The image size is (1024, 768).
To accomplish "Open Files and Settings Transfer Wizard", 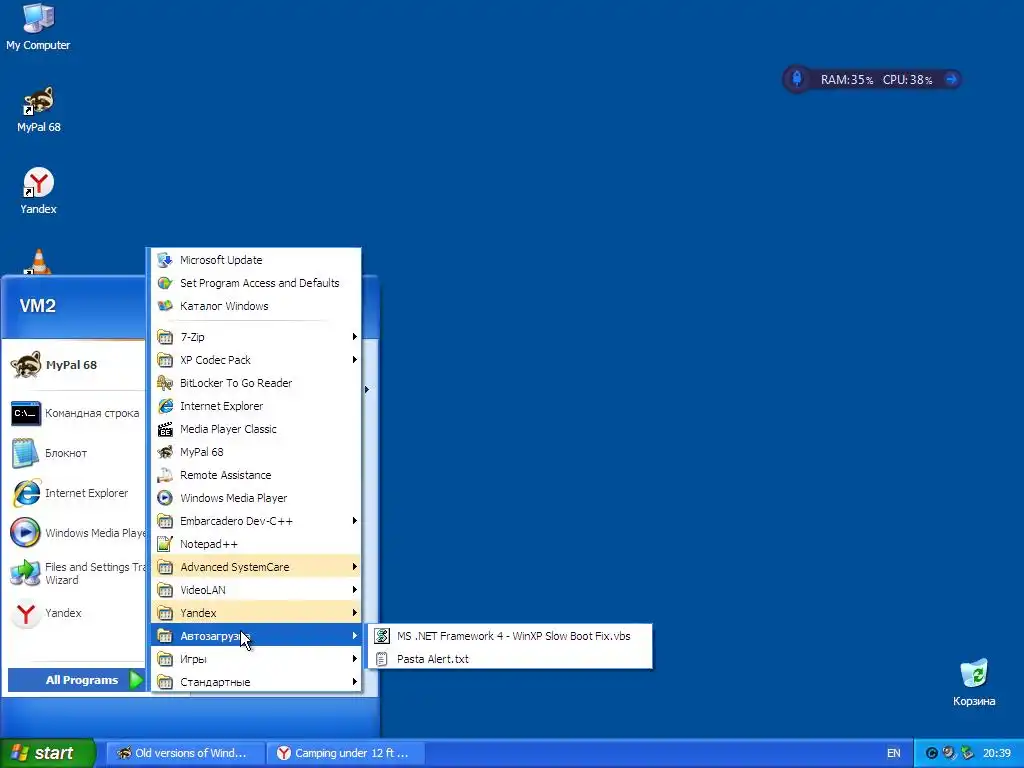I will [76, 573].
